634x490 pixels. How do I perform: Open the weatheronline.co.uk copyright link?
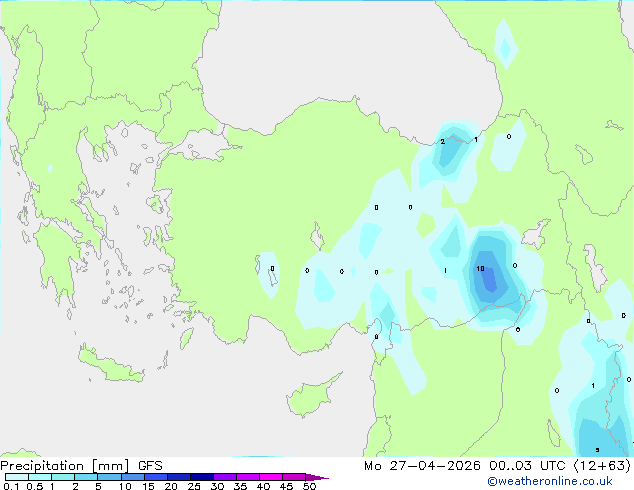550,481
